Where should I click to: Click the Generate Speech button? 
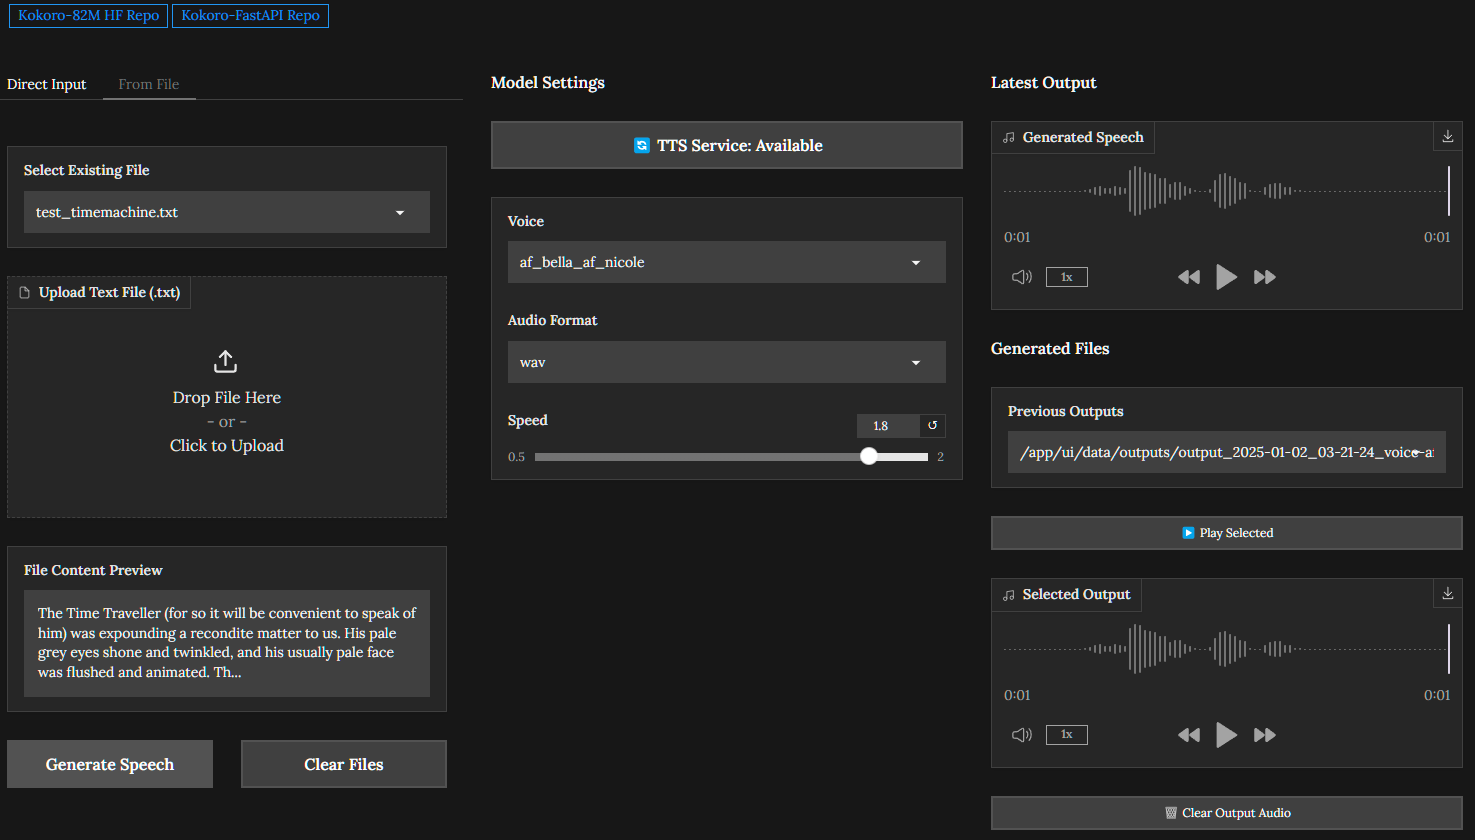click(110, 764)
